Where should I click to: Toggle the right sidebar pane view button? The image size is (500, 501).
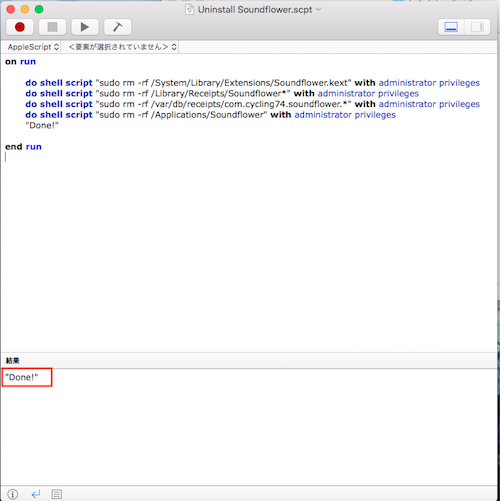(477, 27)
